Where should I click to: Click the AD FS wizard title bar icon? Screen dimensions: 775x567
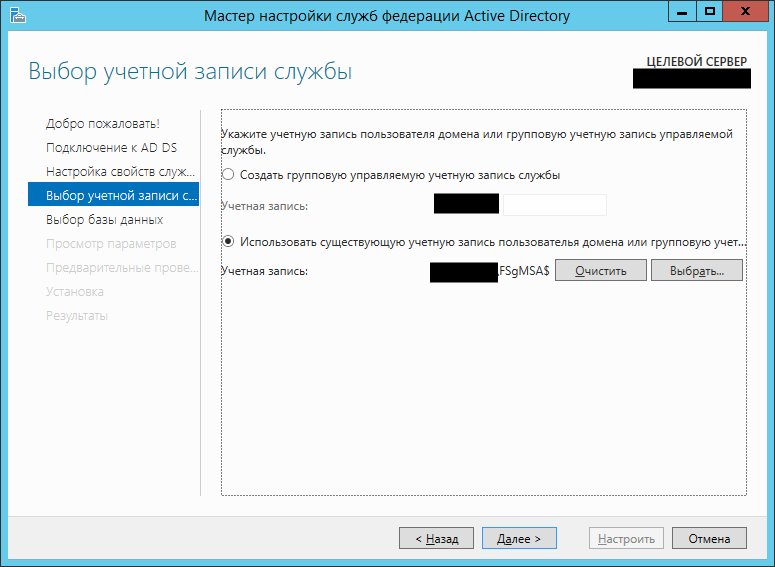point(16,14)
